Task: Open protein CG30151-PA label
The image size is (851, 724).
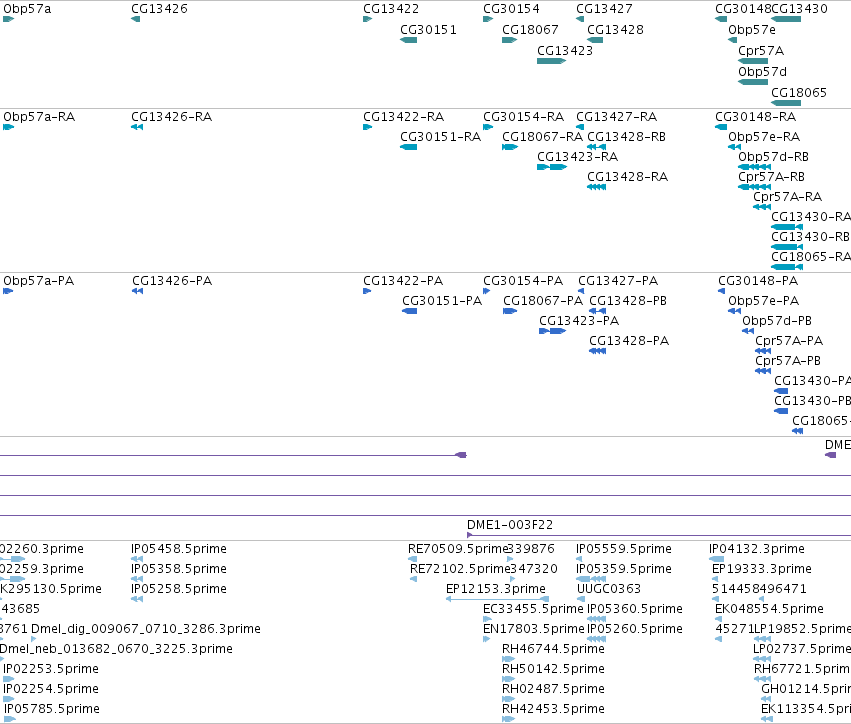Action: [x=442, y=301]
